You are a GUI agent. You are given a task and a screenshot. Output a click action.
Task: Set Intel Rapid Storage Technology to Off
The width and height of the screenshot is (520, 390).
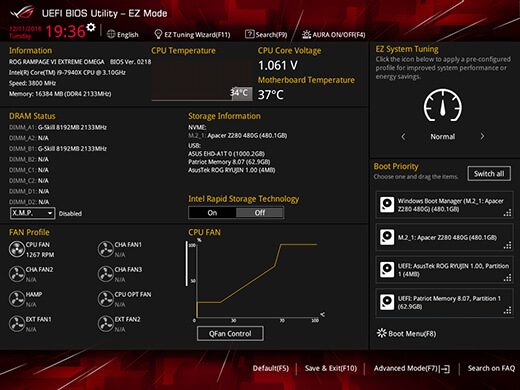tap(260, 213)
